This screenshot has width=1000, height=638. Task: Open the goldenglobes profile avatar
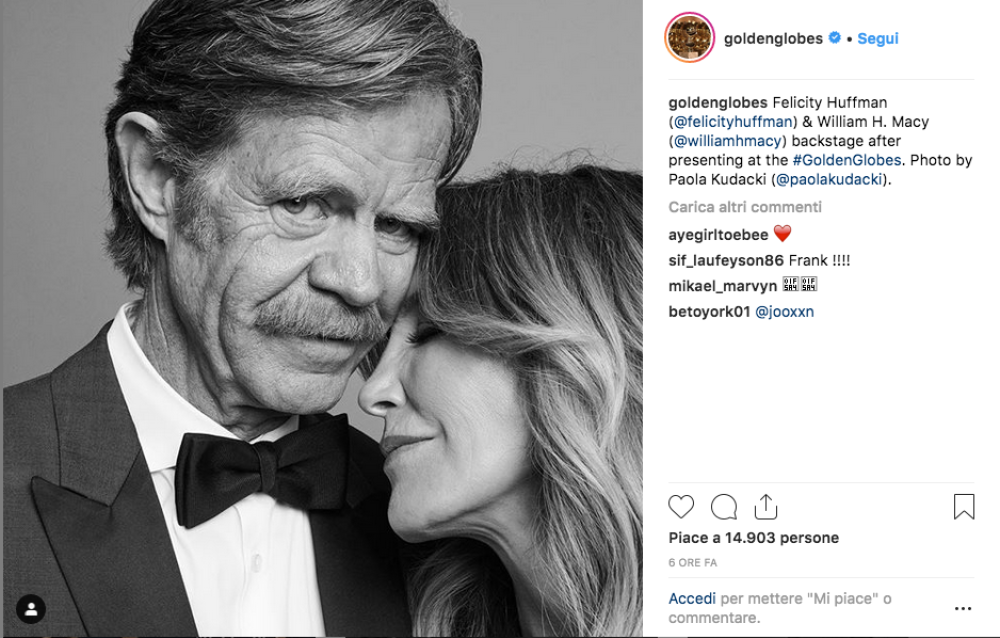690,39
